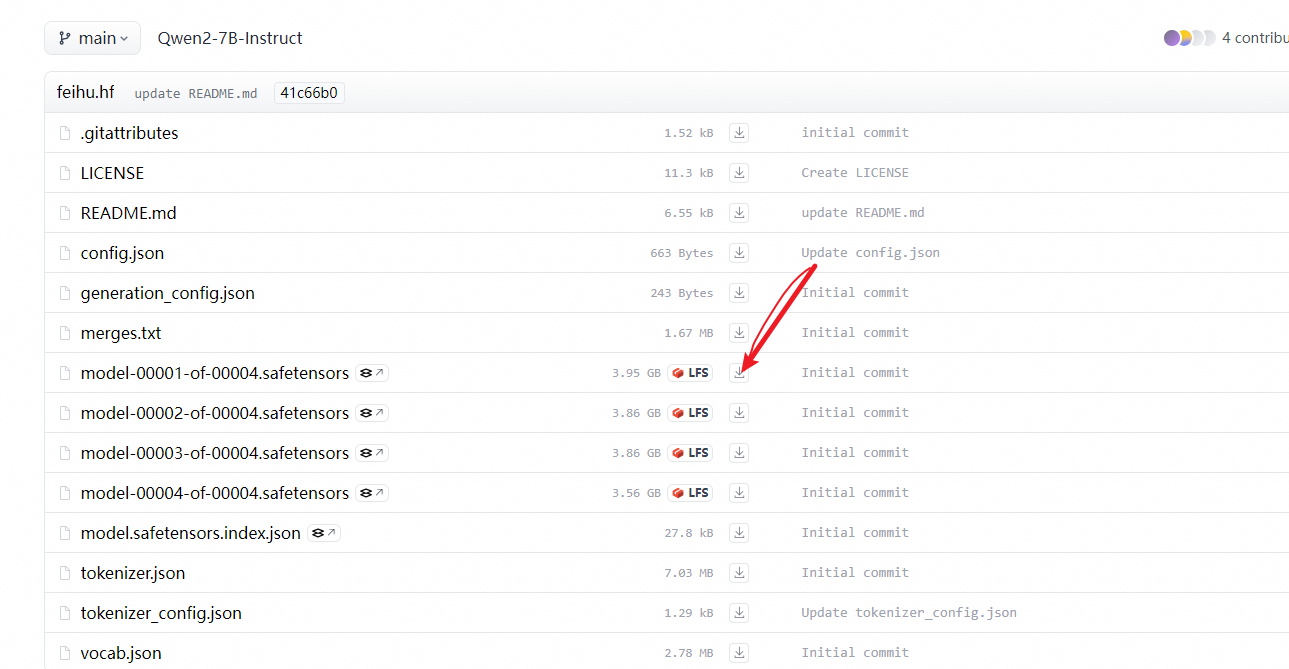Open 'Initial commit' for merges.txt

(855, 333)
